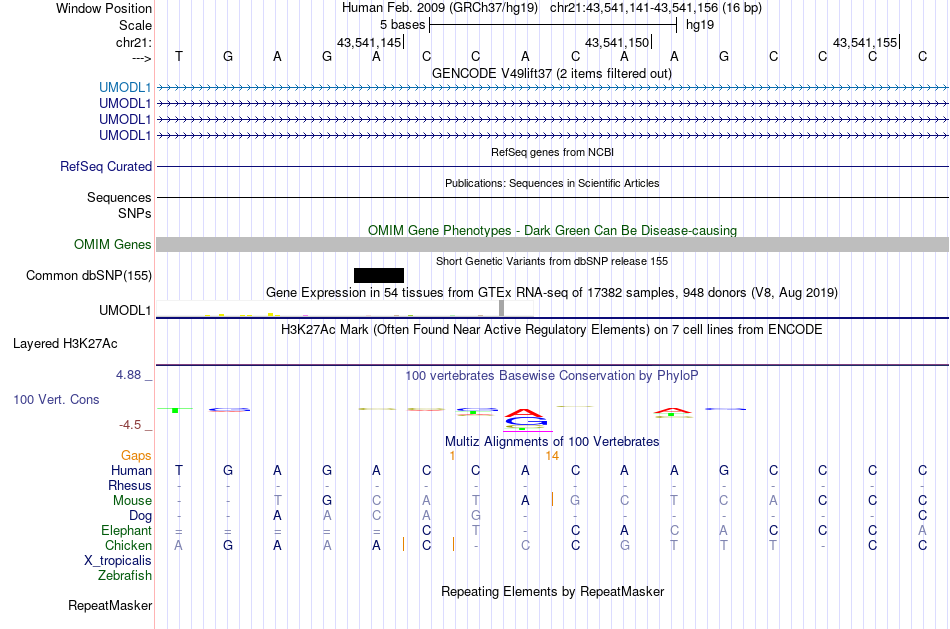The width and height of the screenshot is (950, 629).
Task: Click the Human species label
Action: tap(131, 470)
